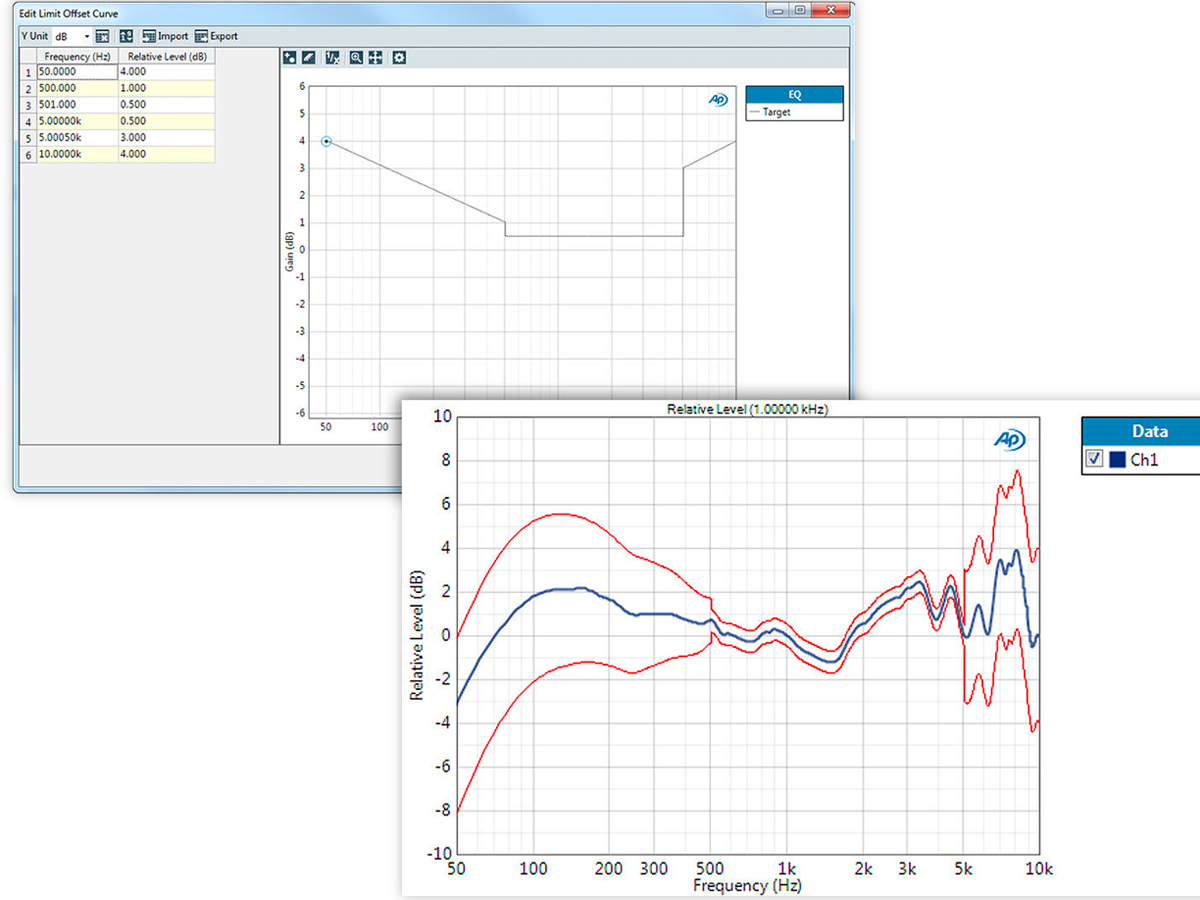This screenshot has height=900, width=1200.
Task: Click the Ch1 blue color swatch
Action: (1119, 459)
